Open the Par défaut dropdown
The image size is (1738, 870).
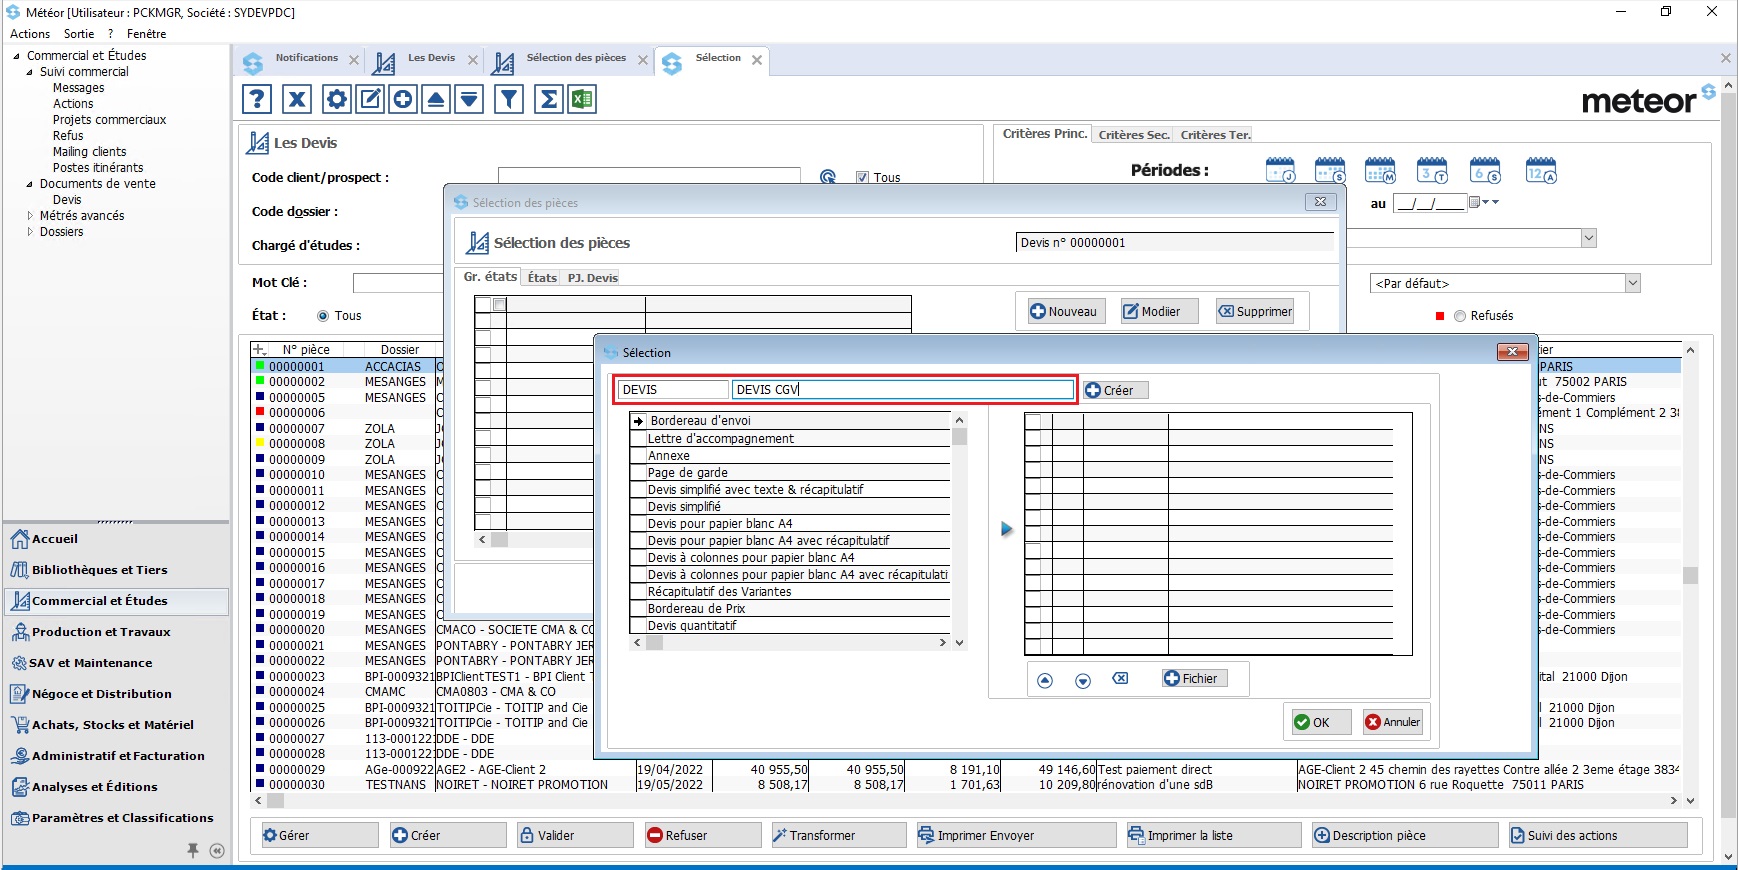1633,283
